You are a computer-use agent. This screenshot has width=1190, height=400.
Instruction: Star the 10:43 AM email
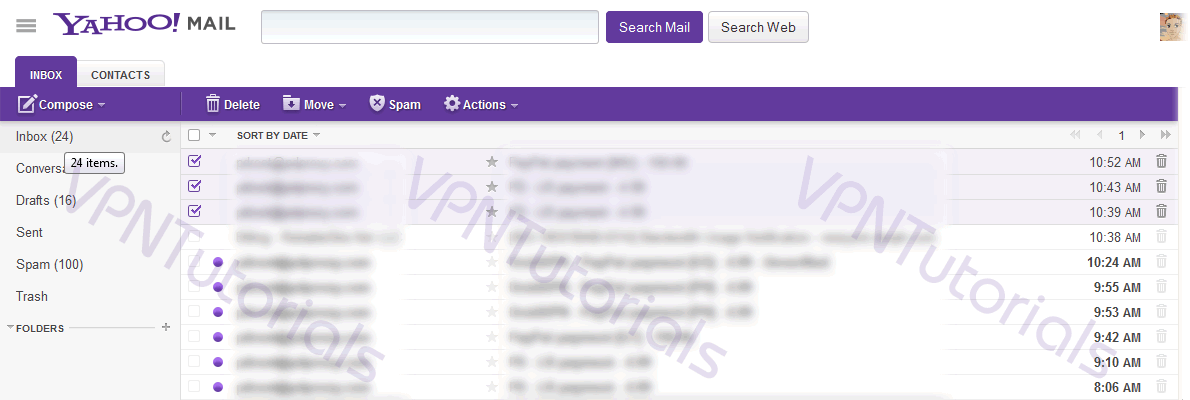[491, 186]
